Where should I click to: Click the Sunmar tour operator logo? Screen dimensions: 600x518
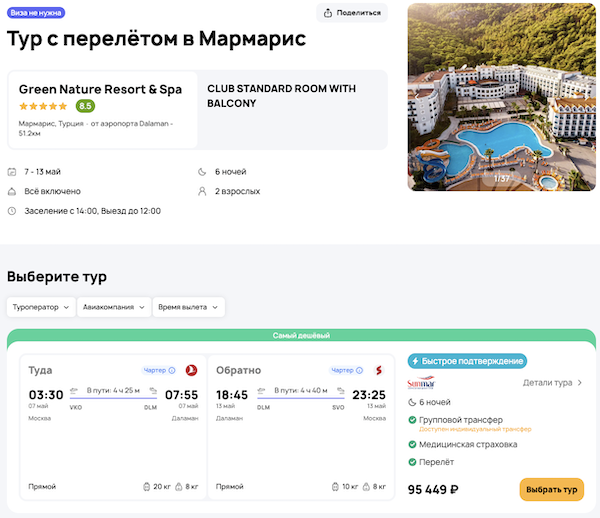coord(421,383)
